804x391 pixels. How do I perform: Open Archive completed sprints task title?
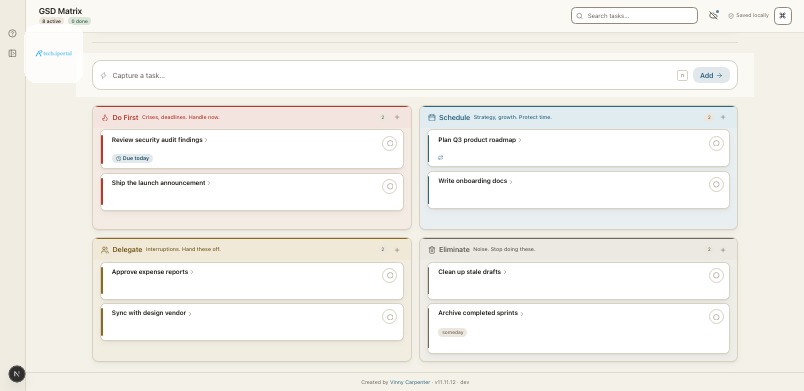click(x=478, y=313)
